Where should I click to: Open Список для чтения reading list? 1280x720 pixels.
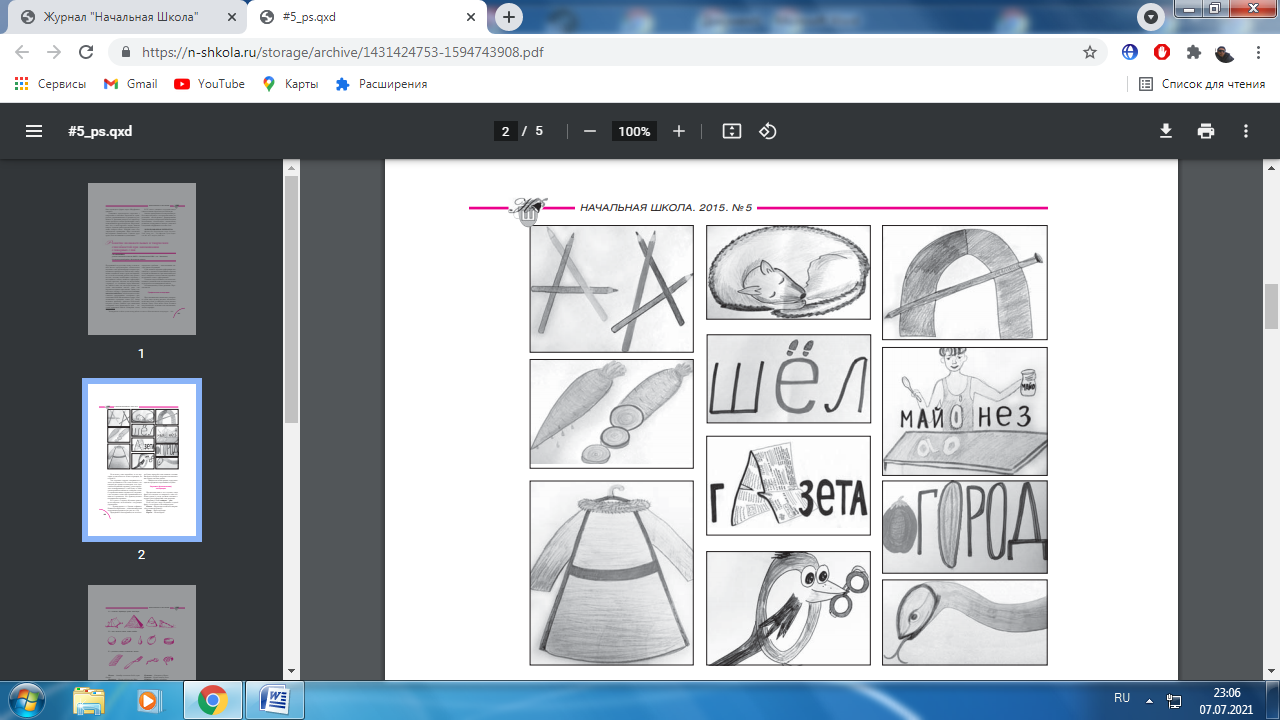pyautogui.click(x=1203, y=84)
